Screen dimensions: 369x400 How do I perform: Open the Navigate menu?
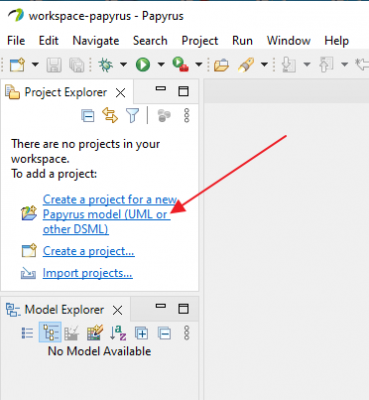click(x=96, y=41)
